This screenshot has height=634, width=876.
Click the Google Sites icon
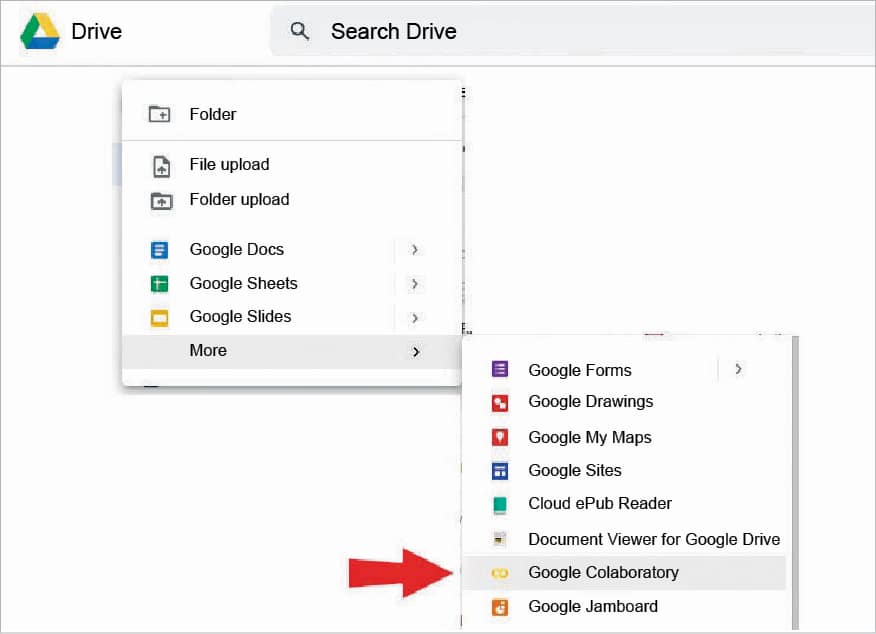click(x=500, y=471)
